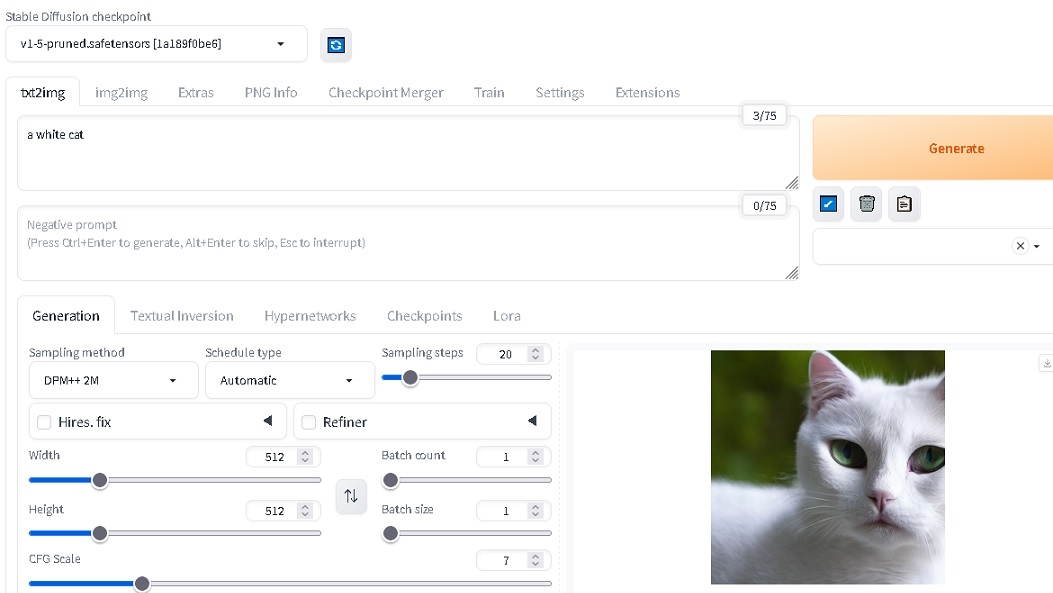Expand the Refiner section arrow
Viewport: 1053px width, 593px height.
(532, 421)
